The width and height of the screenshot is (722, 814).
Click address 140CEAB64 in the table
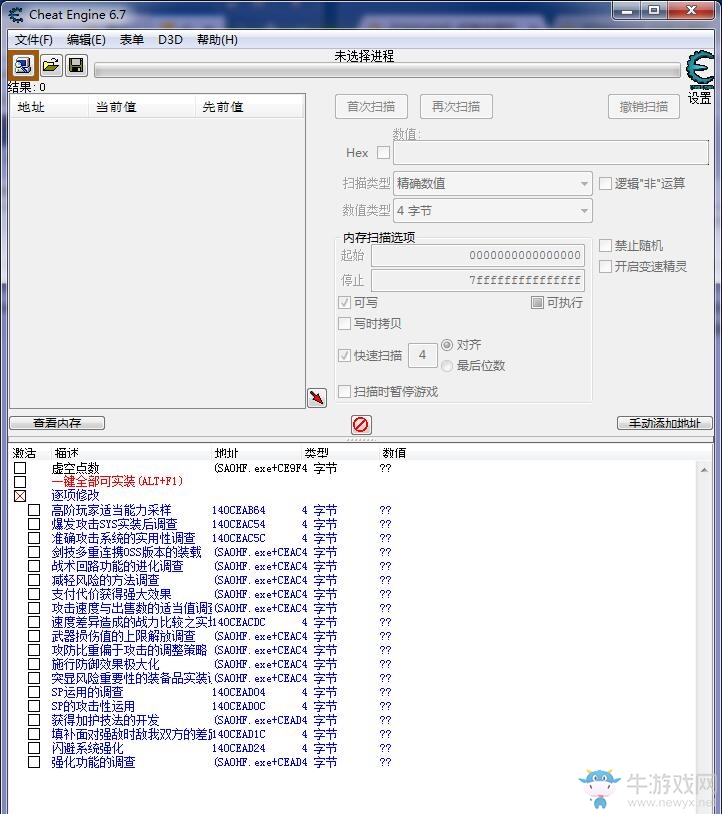point(239,510)
